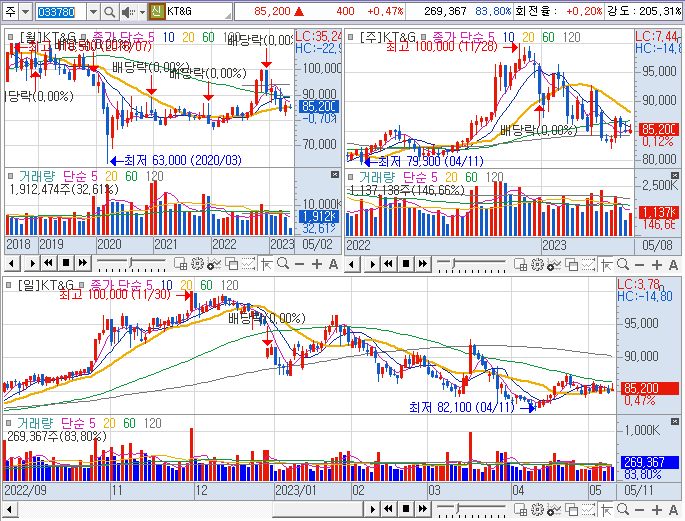The image size is (685, 521).
Task: Fast-forward the weekly chart playback
Action: (422, 264)
